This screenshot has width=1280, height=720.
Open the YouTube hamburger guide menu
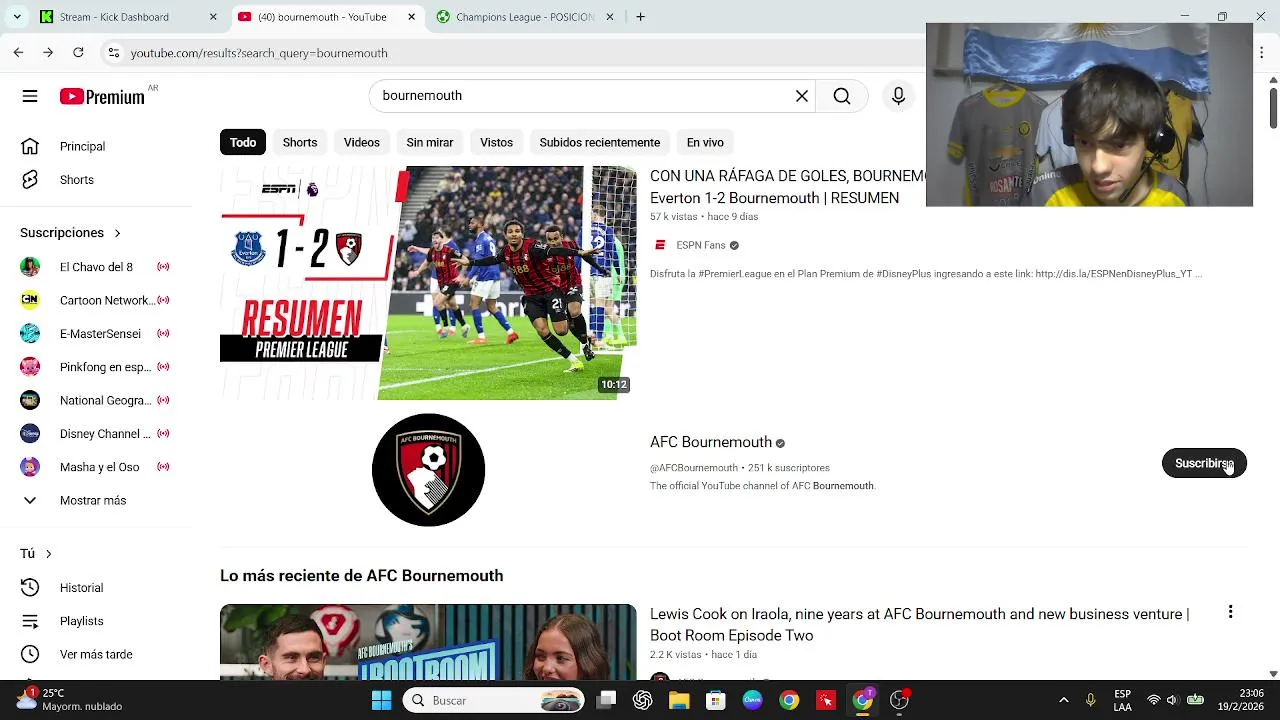pyautogui.click(x=30, y=96)
